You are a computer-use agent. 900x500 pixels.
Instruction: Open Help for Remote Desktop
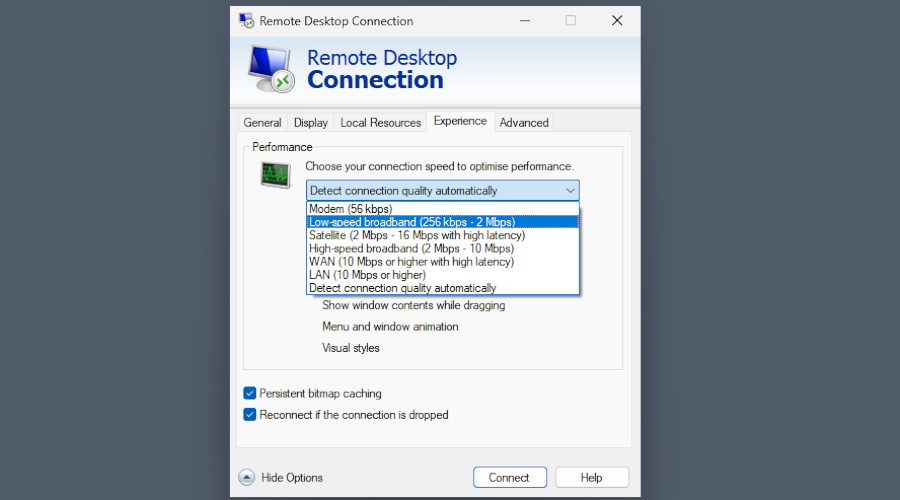point(592,478)
